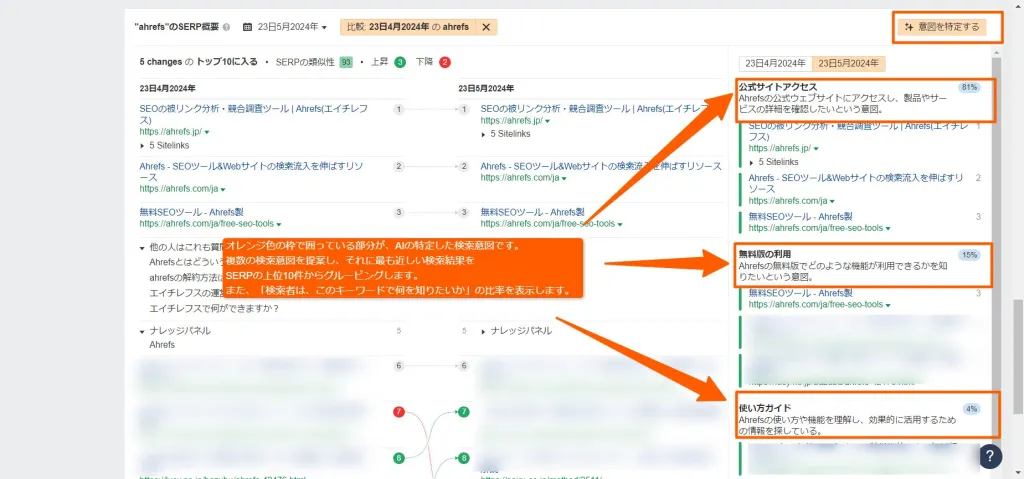This screenshot has width=1024, height=479.
Task: Click the green 上昇 3 badge
Action: coord(400,62)
